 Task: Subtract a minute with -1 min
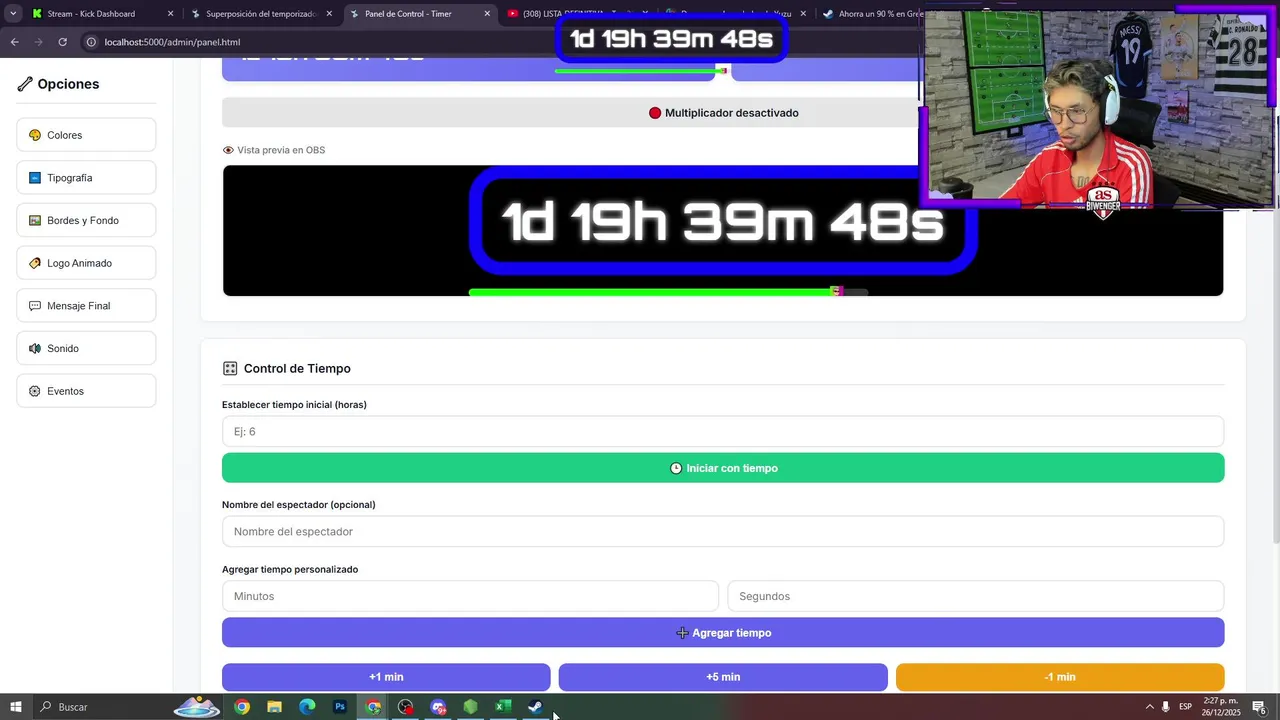click(x=1060, y=677)
